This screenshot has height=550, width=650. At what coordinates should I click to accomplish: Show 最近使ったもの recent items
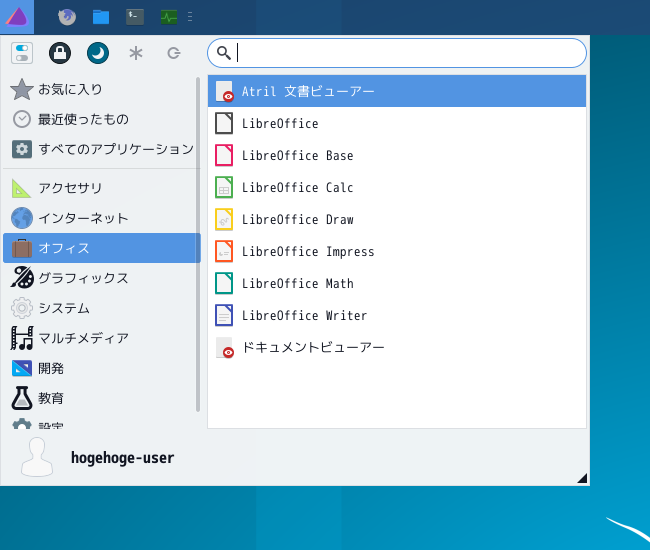(x=102, y=119)
